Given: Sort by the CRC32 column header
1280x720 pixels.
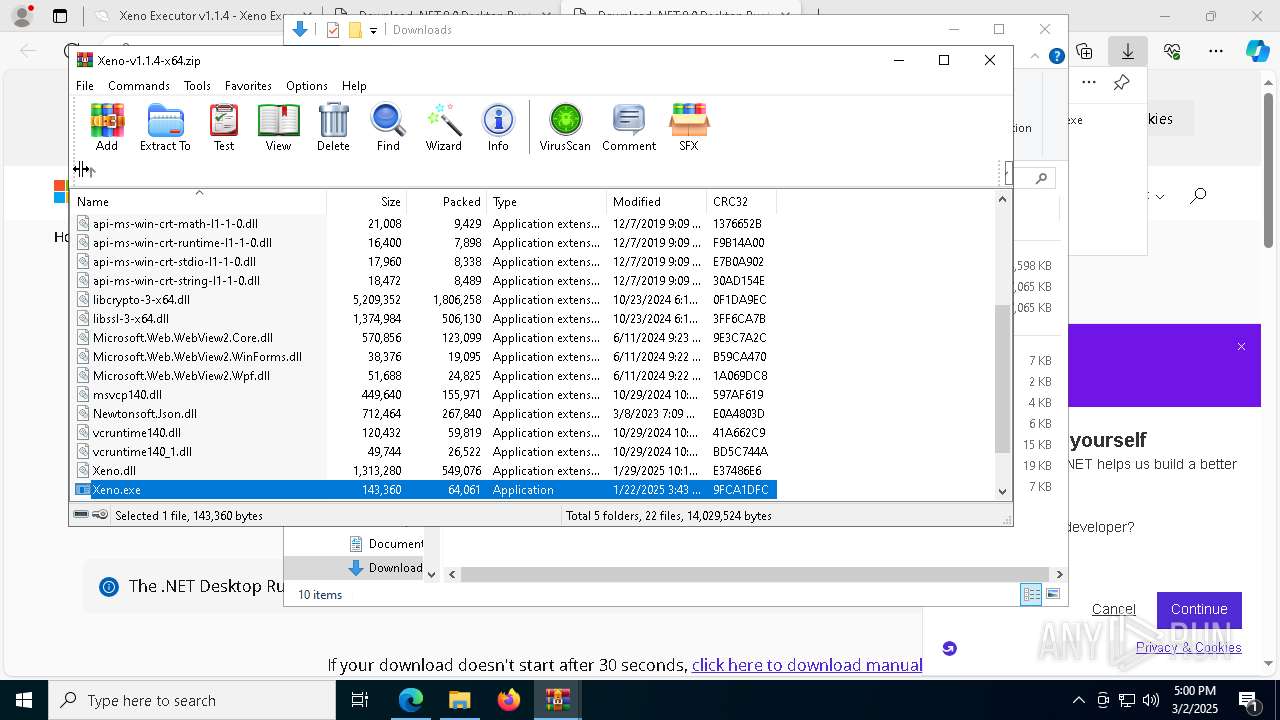Looking at the screenshot, I should [741, 201].
